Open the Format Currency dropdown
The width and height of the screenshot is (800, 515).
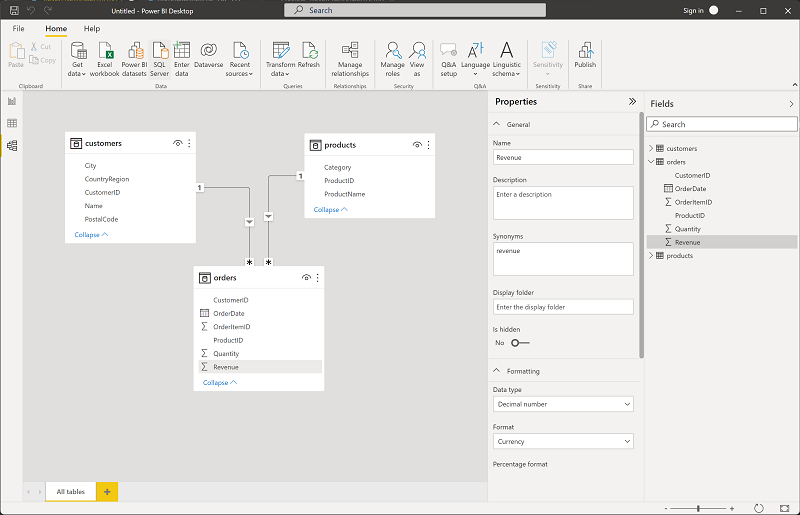(x=563, y=442)
